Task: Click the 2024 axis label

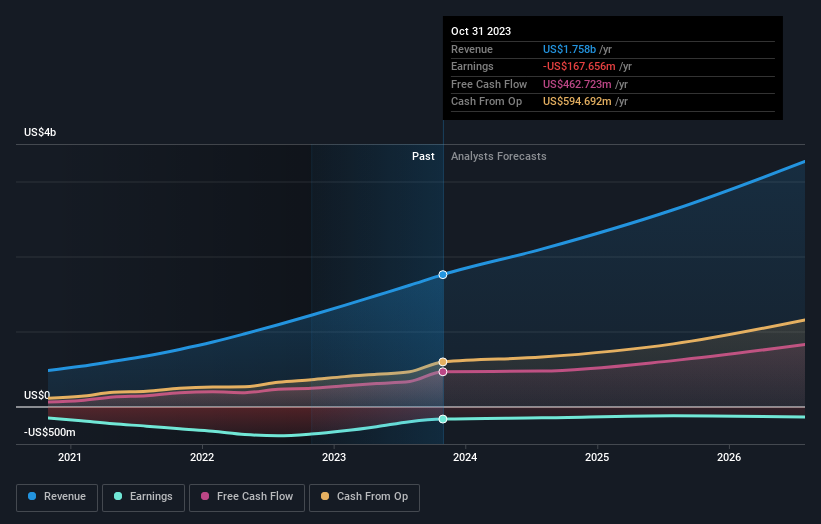Action: click(465, 457)
